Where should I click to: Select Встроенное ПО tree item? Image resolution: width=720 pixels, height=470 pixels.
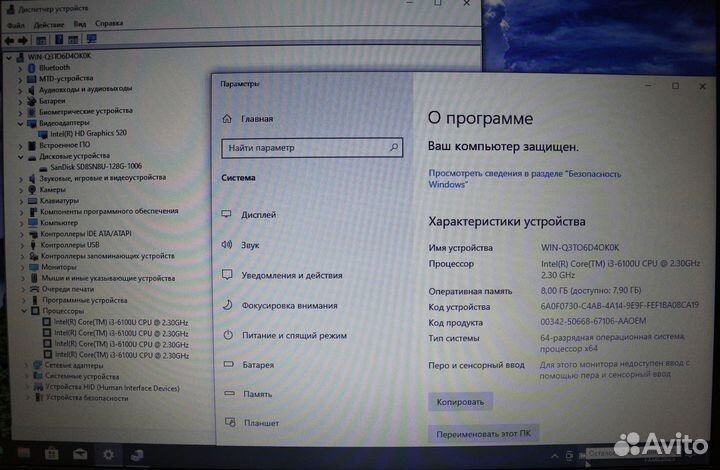(x=64, y=145)
